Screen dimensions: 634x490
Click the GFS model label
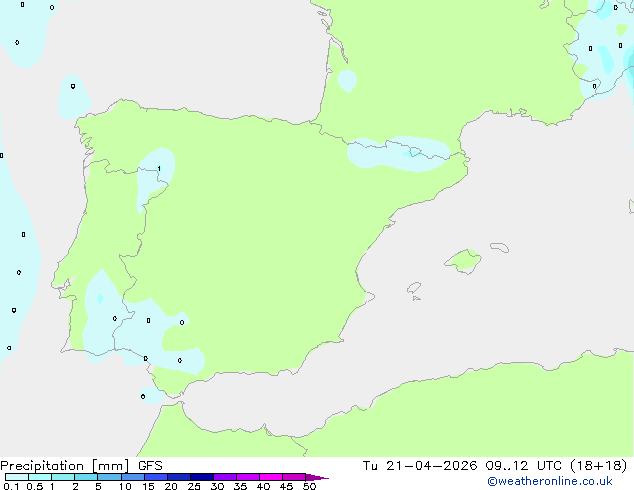click(150, 466)
